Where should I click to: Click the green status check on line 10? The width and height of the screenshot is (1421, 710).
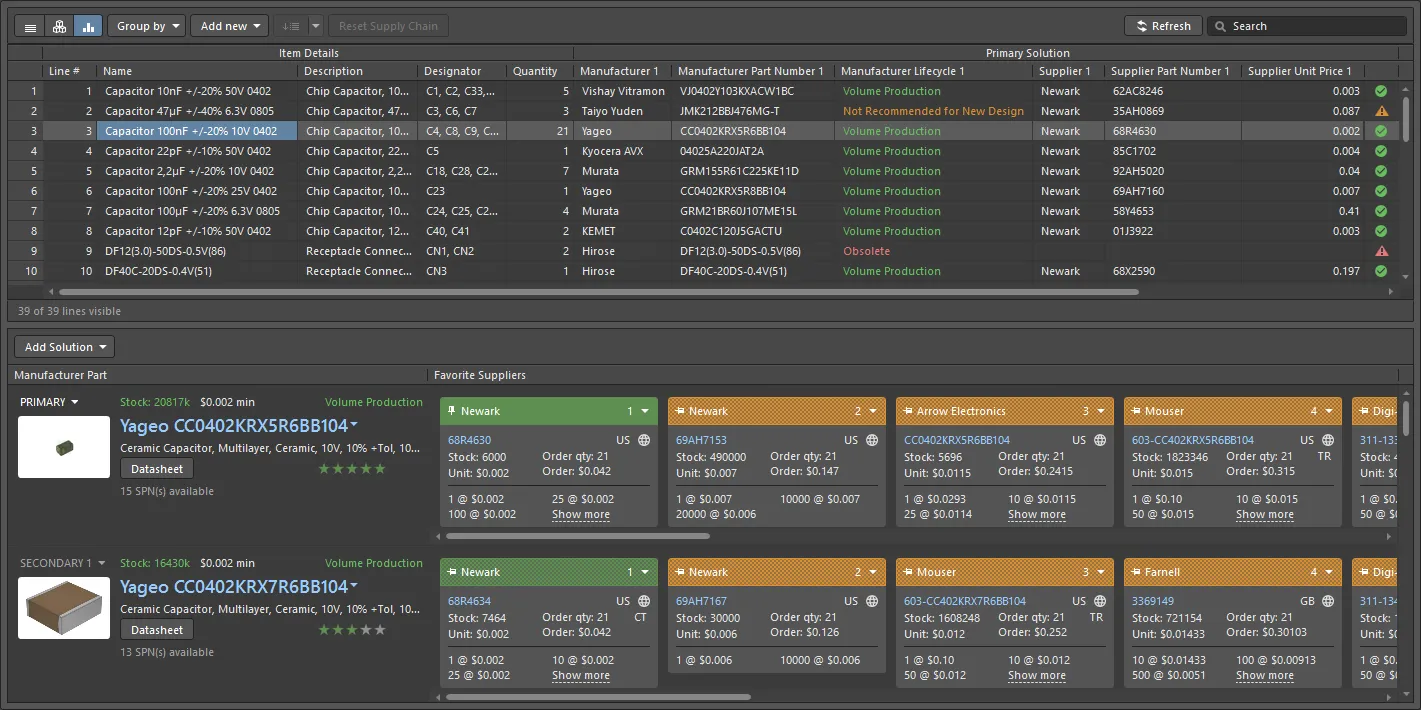click(1381, 271)
